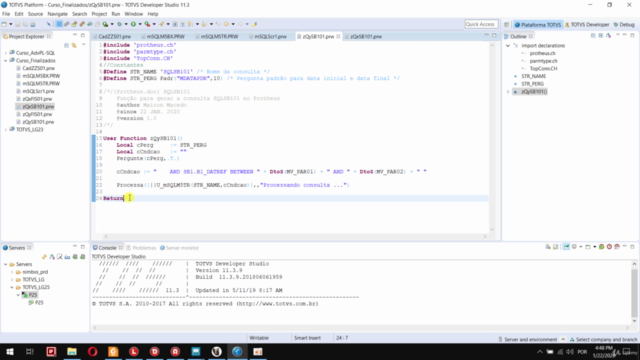
Task: Select the Plataforma TOTVS perspective
Action: (x=538, y=24)
